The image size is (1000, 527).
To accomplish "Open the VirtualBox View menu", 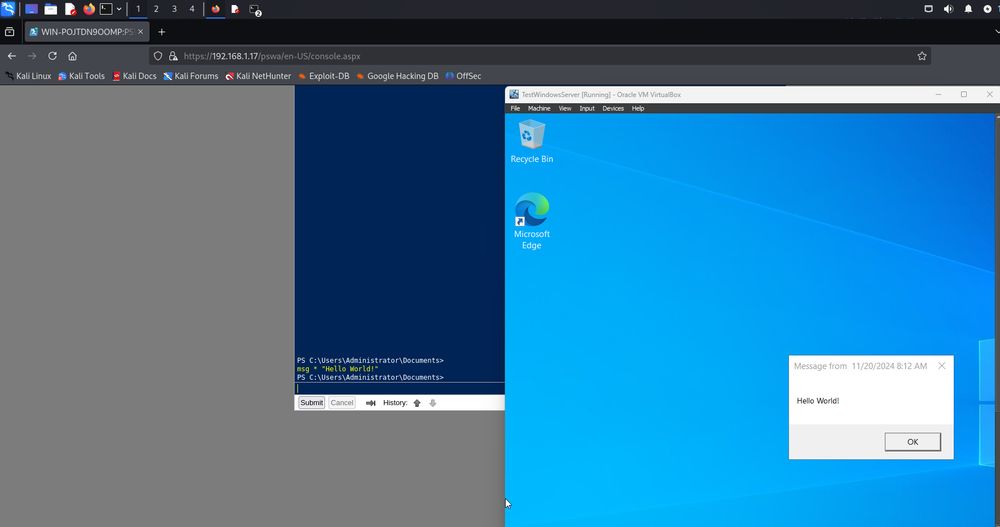I will (x=565, y=108).
